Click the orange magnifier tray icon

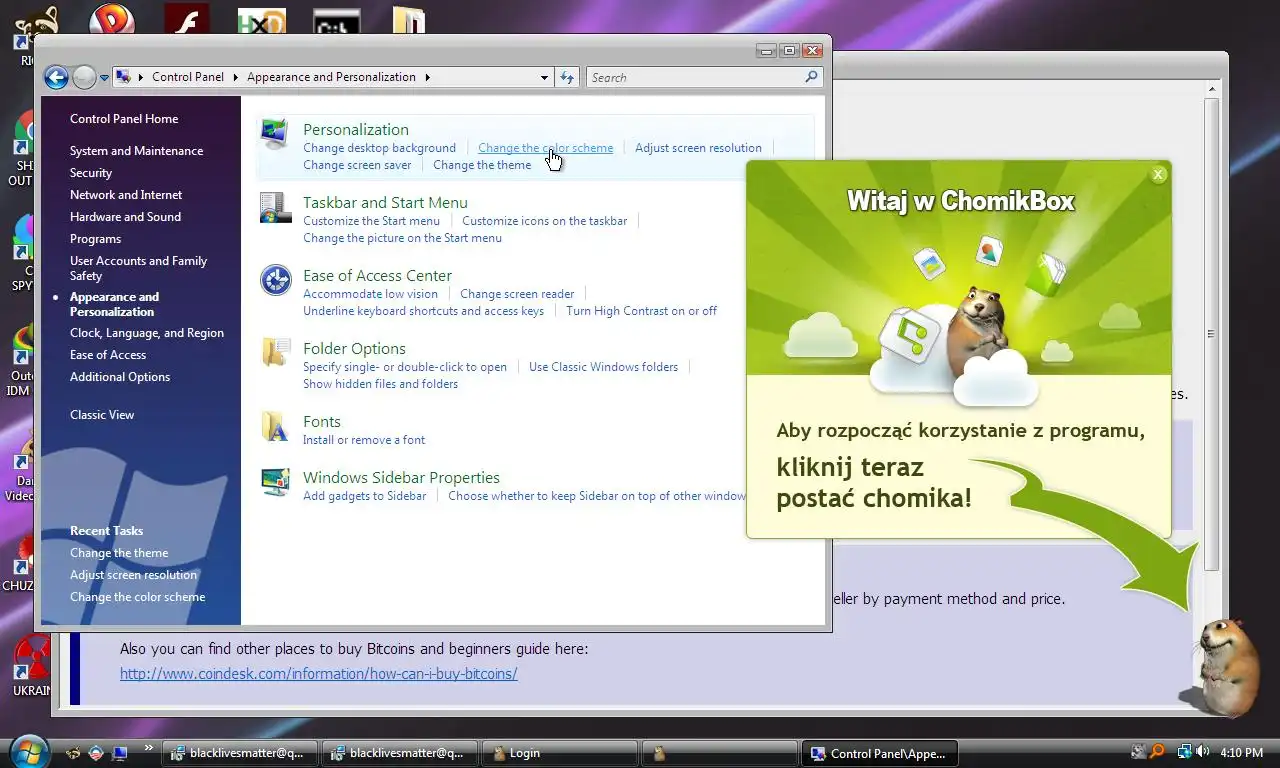[x=1157, y=752]
